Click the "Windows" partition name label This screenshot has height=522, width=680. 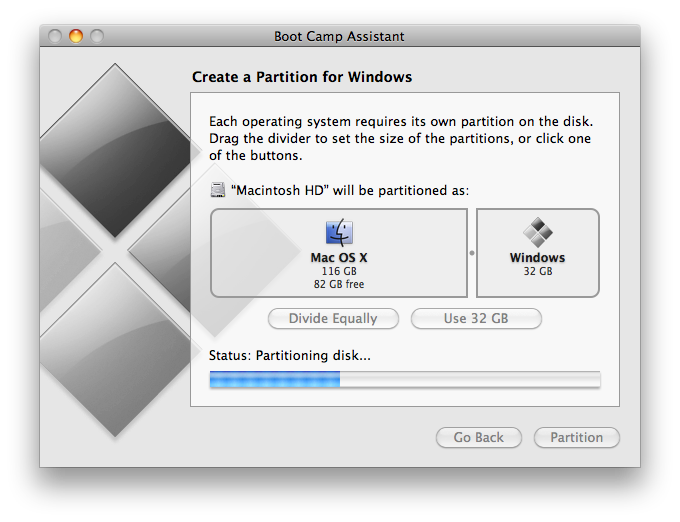tap(538, 258)
